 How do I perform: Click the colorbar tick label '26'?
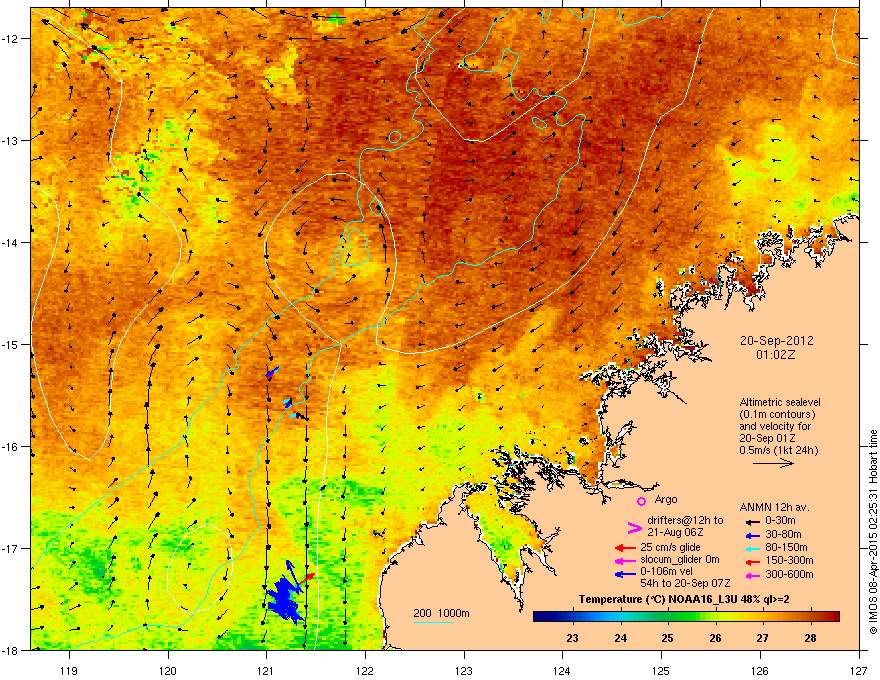(715, 638)
